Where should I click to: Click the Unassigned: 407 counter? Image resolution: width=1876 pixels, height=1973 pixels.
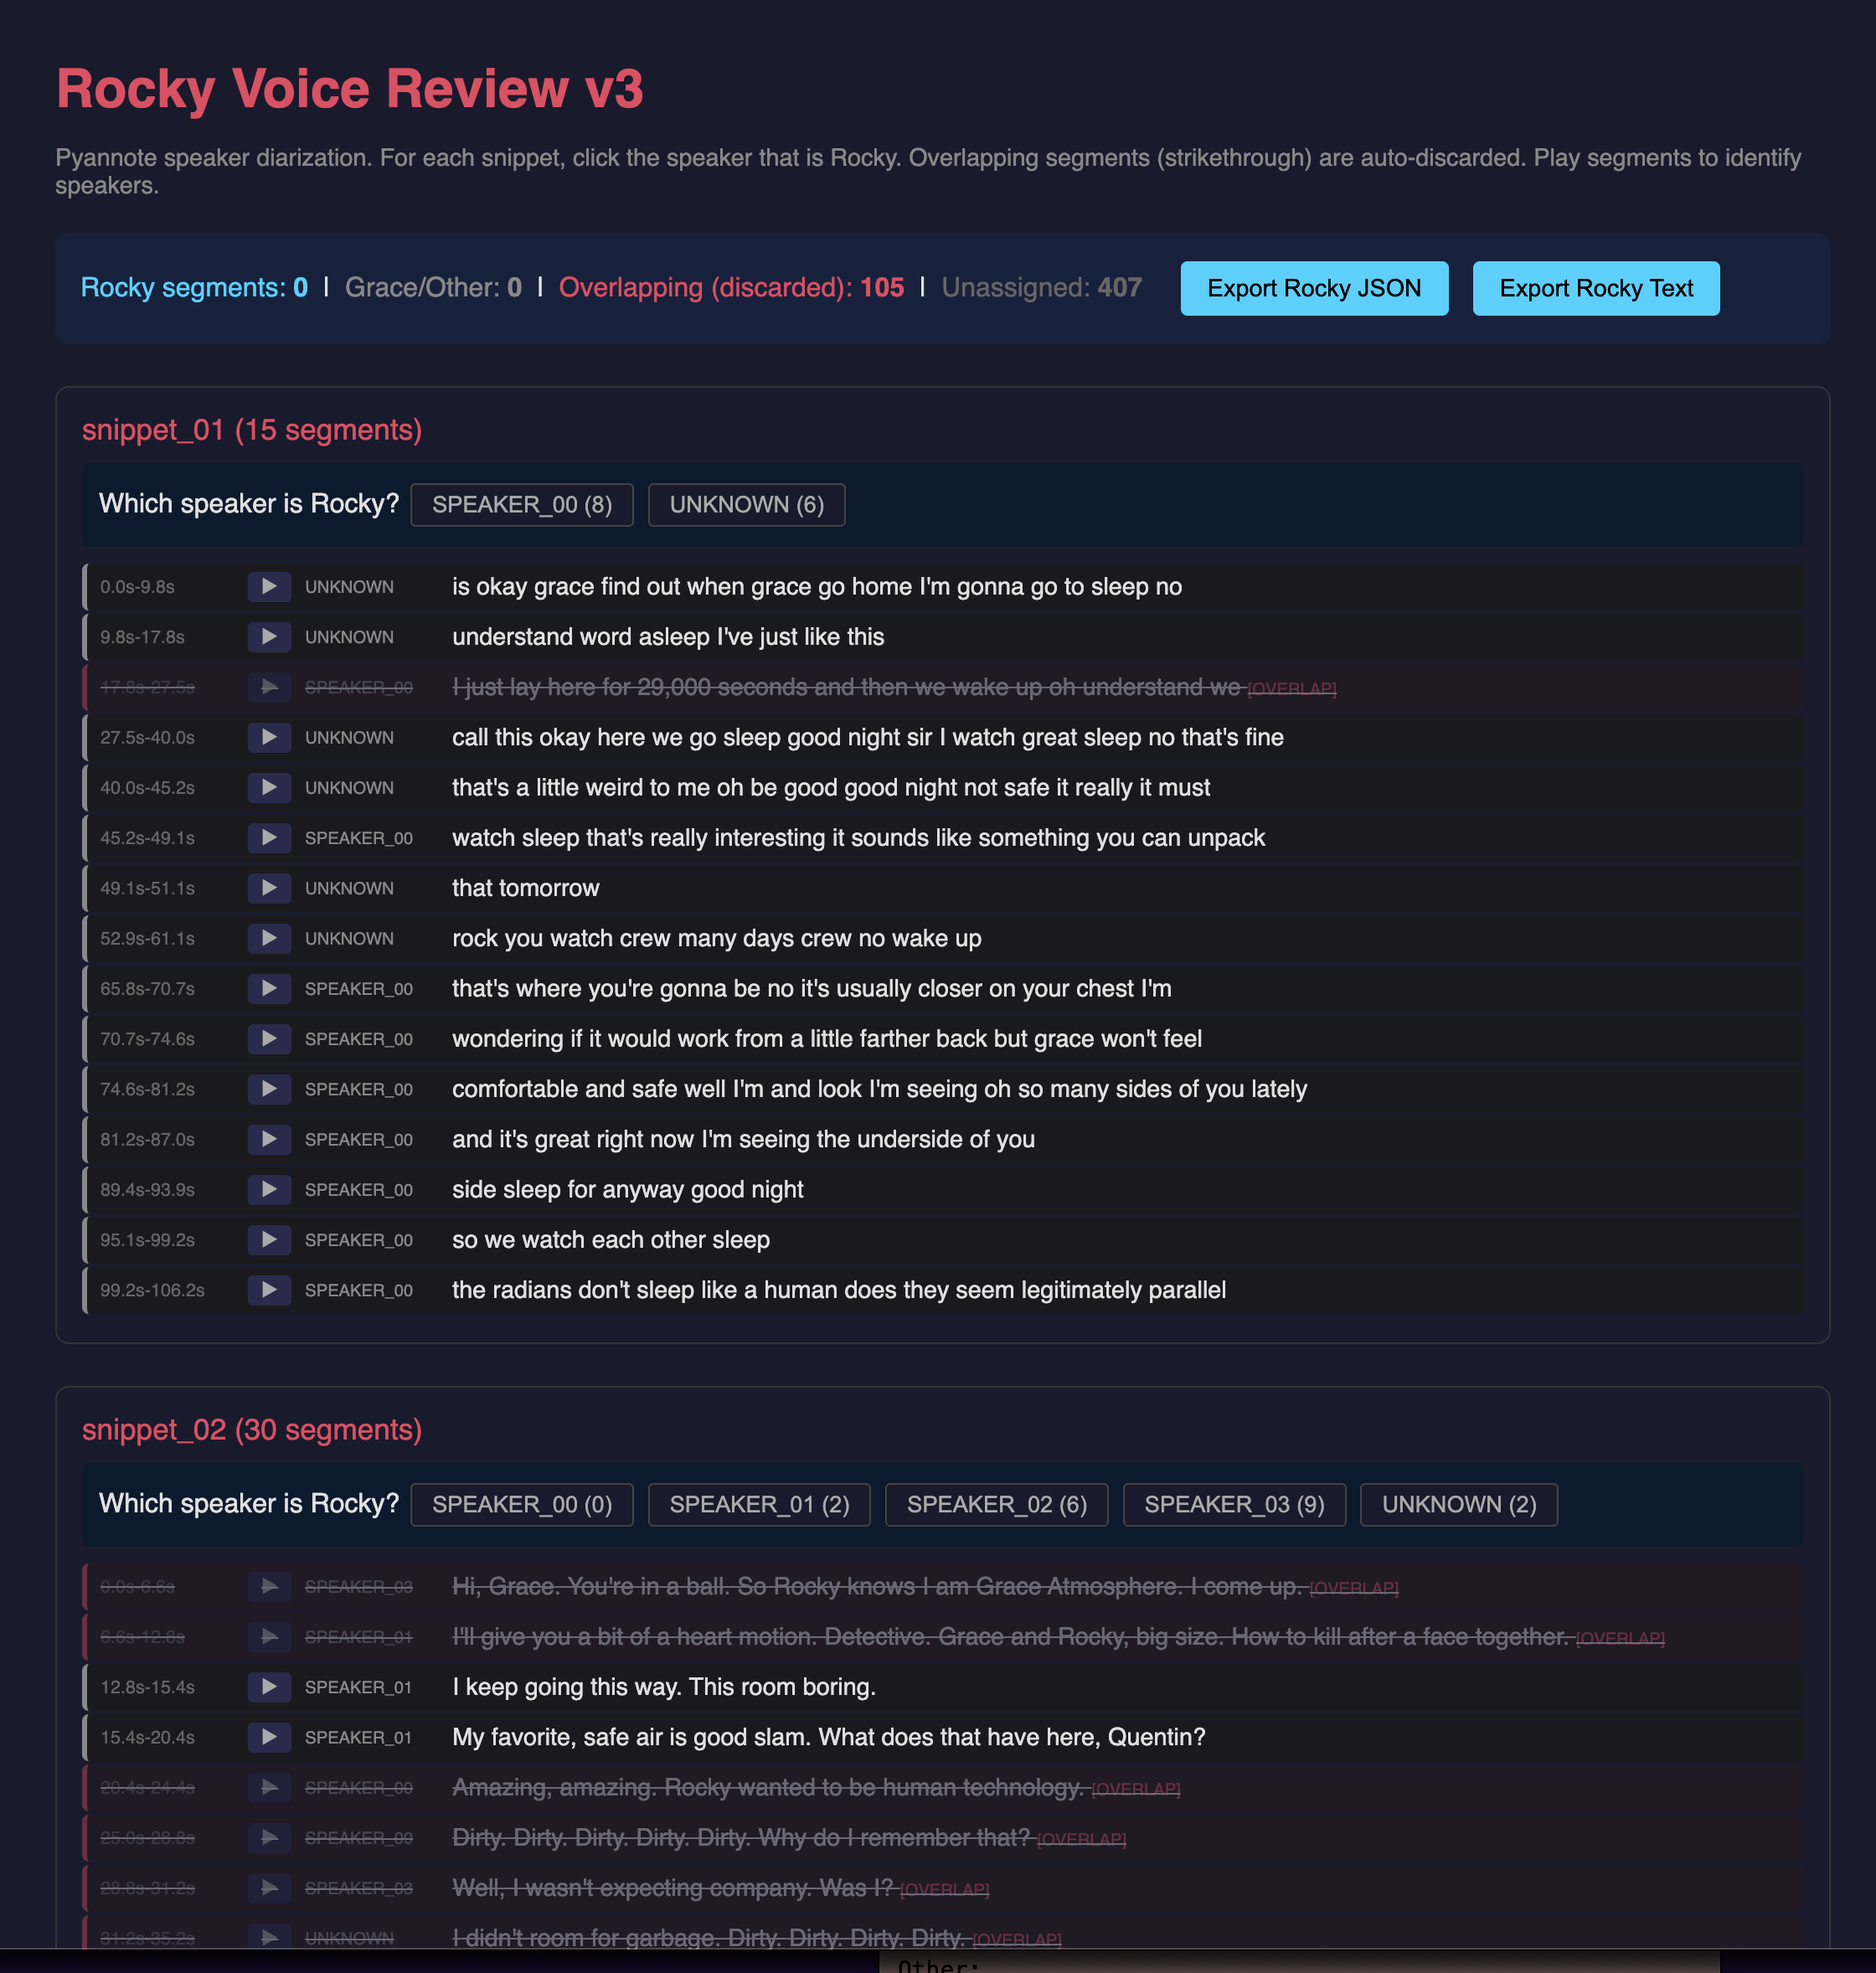tap(1041, 288)
